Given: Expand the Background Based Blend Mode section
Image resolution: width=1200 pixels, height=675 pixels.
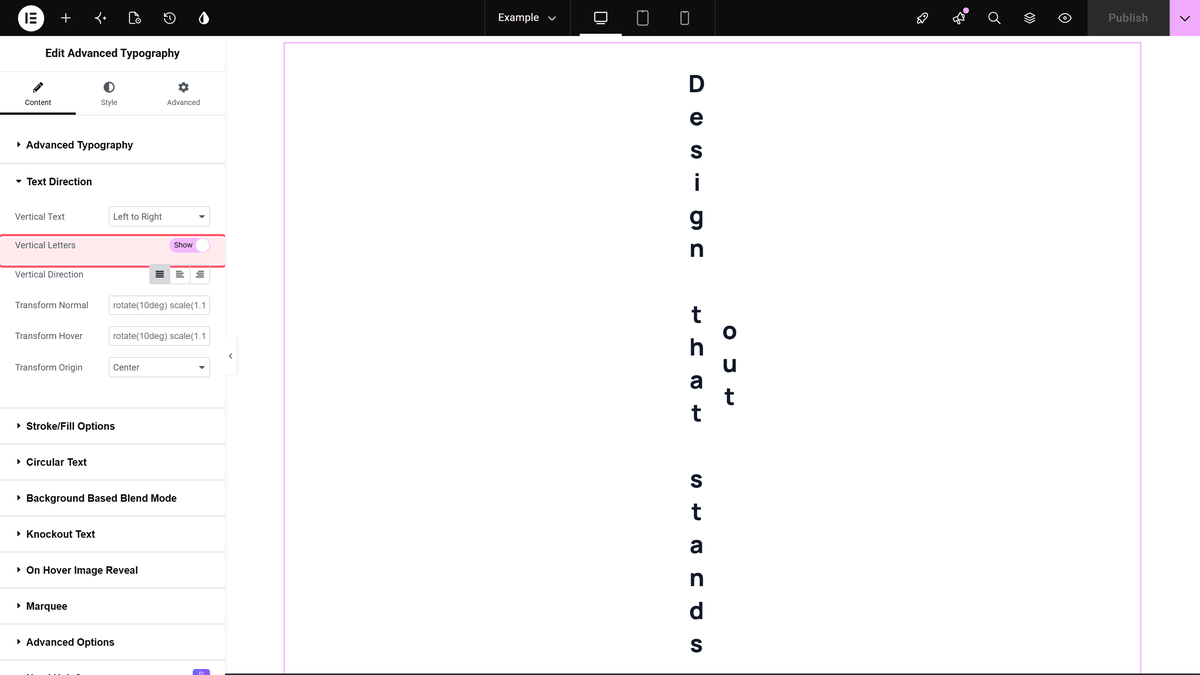Looking at the screenshot, I should coord(112,498).
